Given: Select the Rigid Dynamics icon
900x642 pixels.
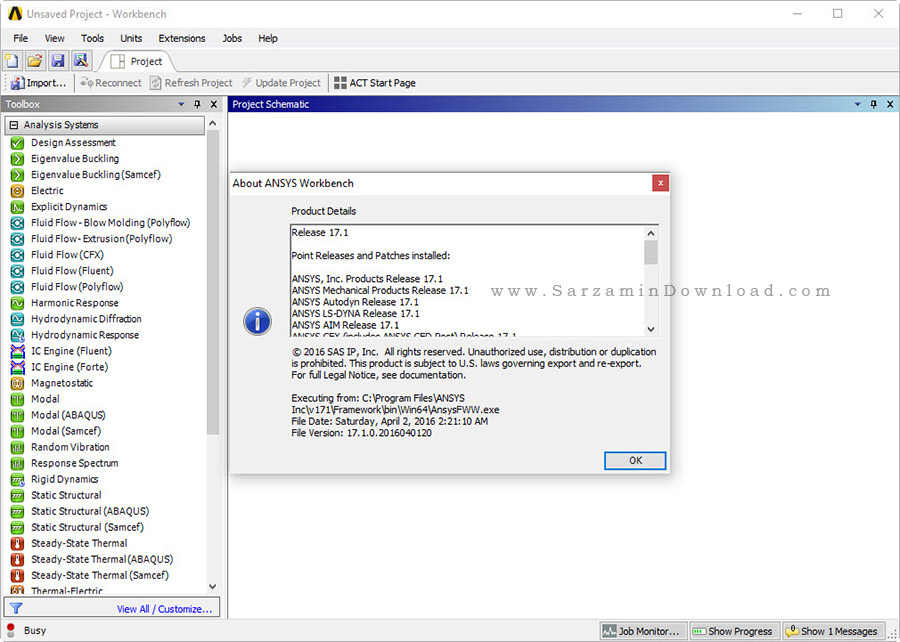Looking at the screenshot, I should tap(17, 480).
